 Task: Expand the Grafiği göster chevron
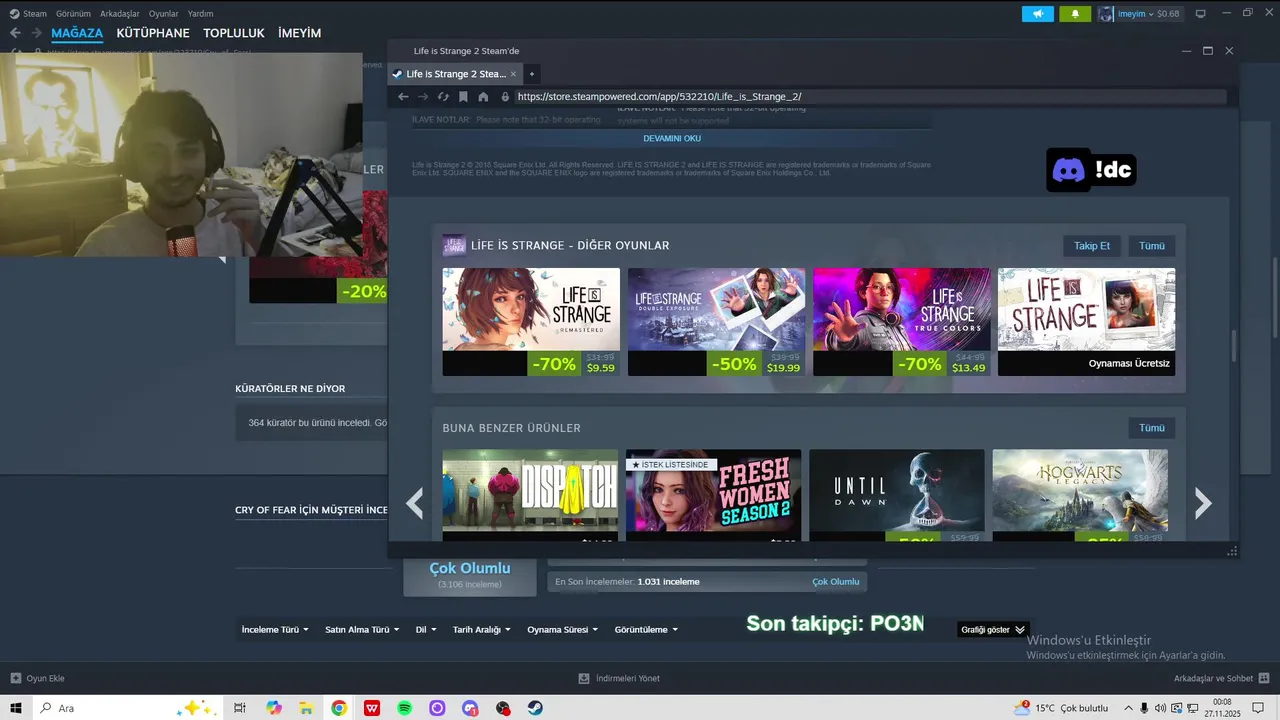click(x=1019, y=630)
